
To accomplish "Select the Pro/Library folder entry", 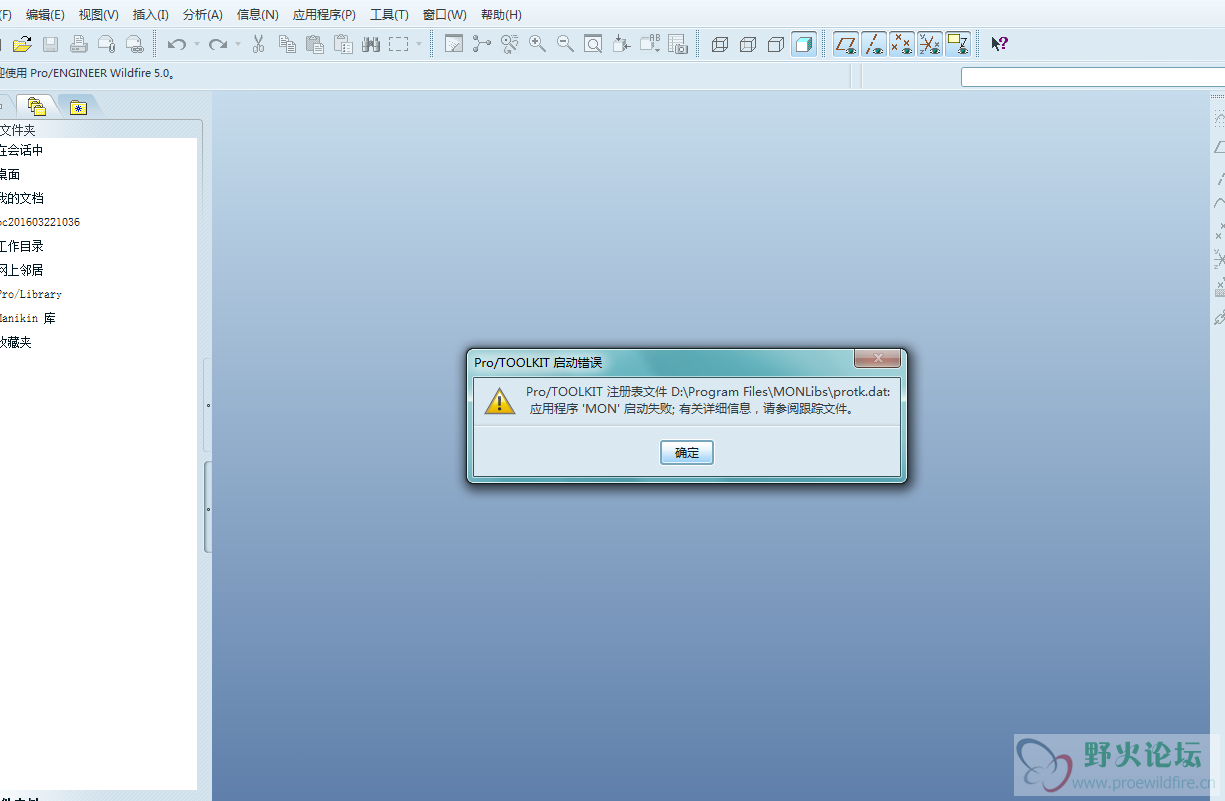I will click(x=31, y=294).
